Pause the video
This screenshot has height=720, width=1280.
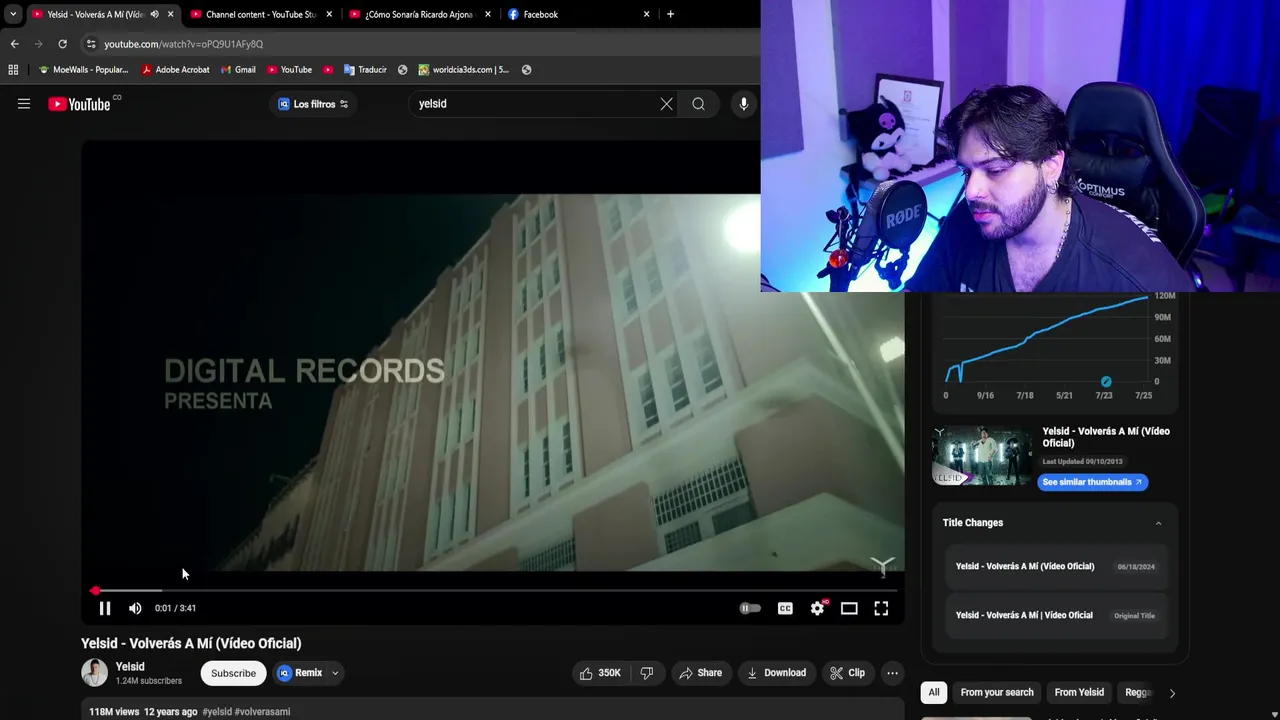[105, 608]
